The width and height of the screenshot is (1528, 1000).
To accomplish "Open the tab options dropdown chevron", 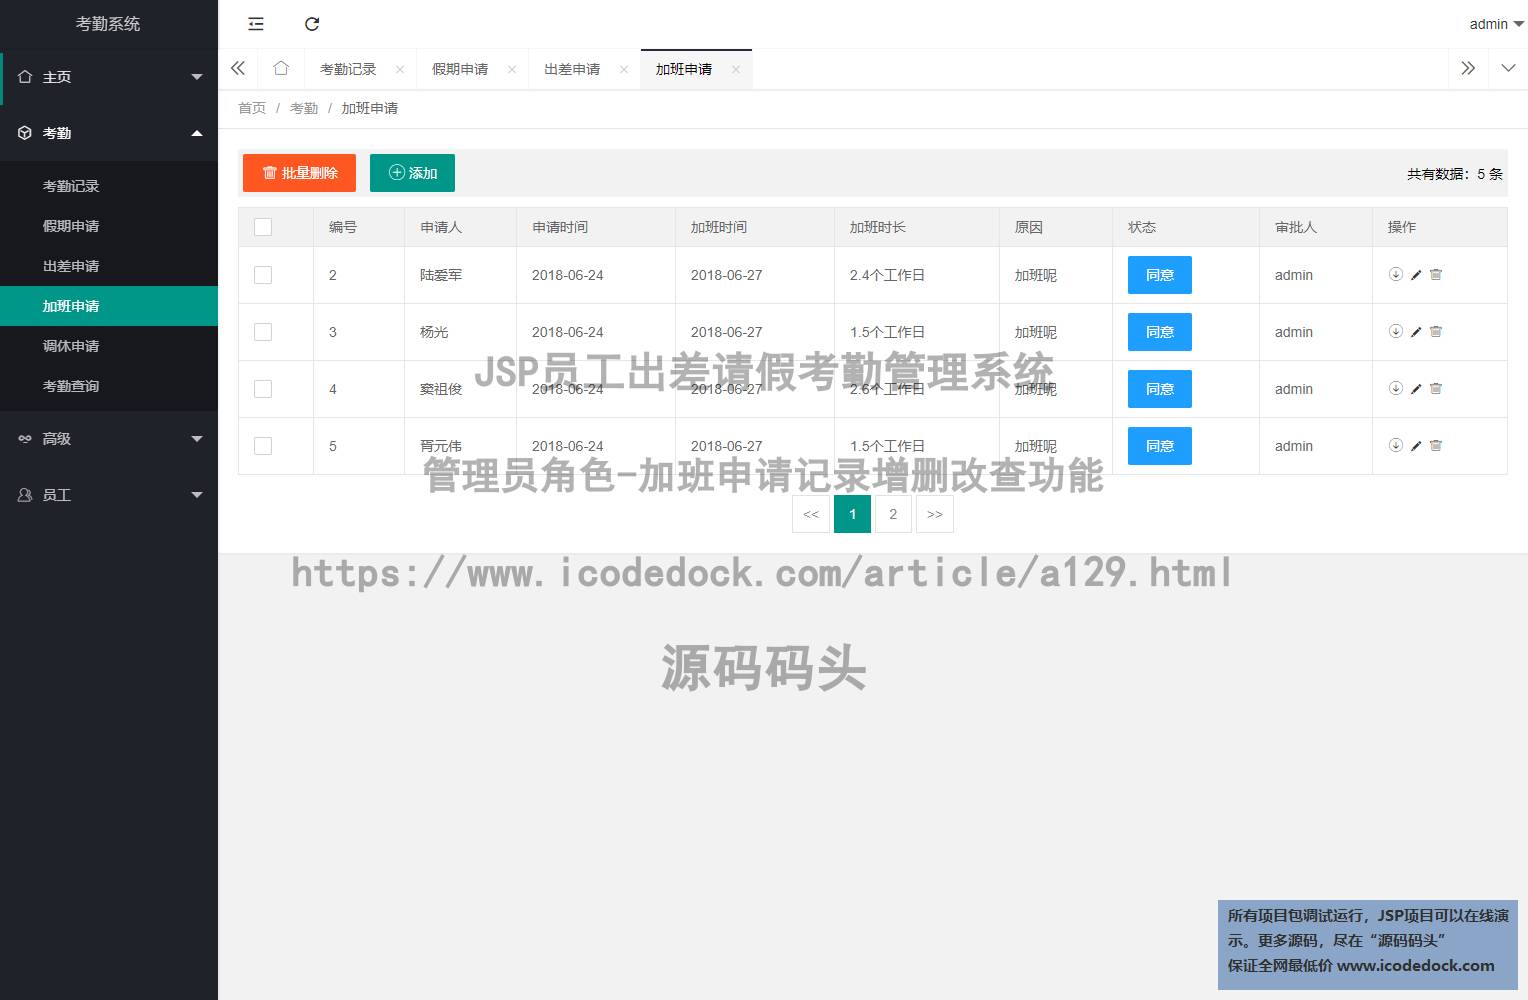I will click(x=1508, y=68).
